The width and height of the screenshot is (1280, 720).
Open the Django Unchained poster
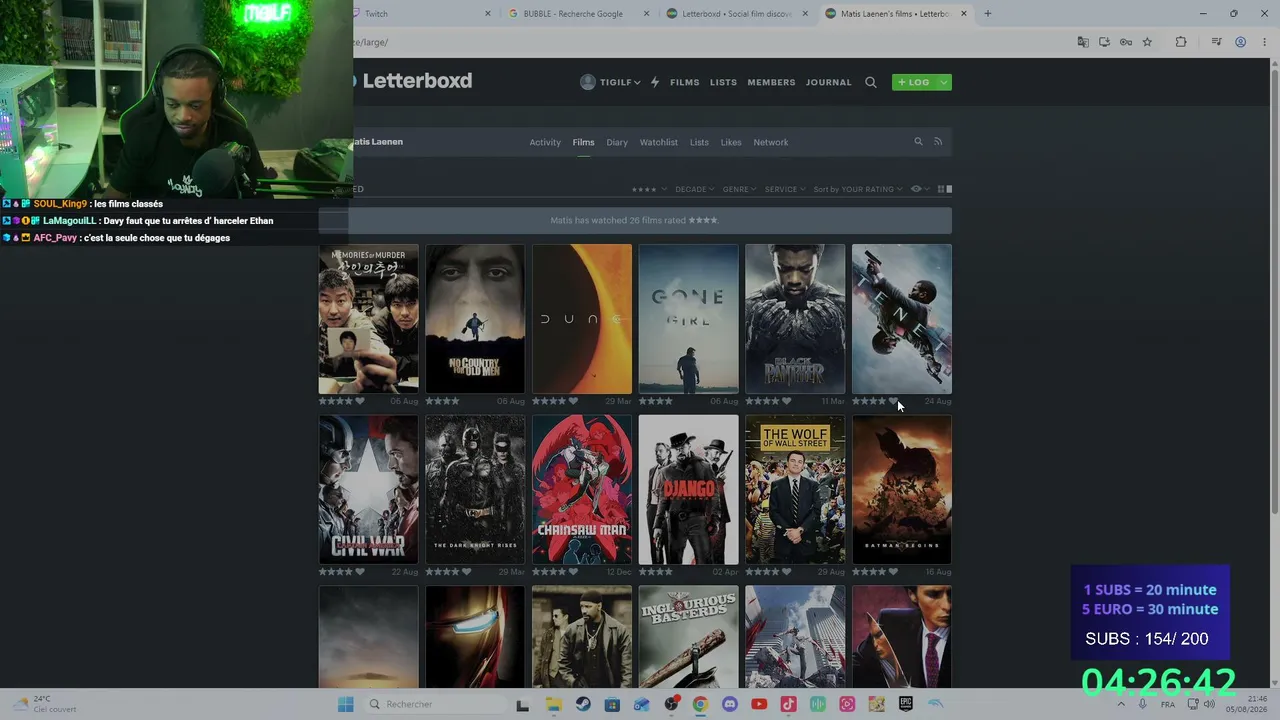tap(689, 490)
